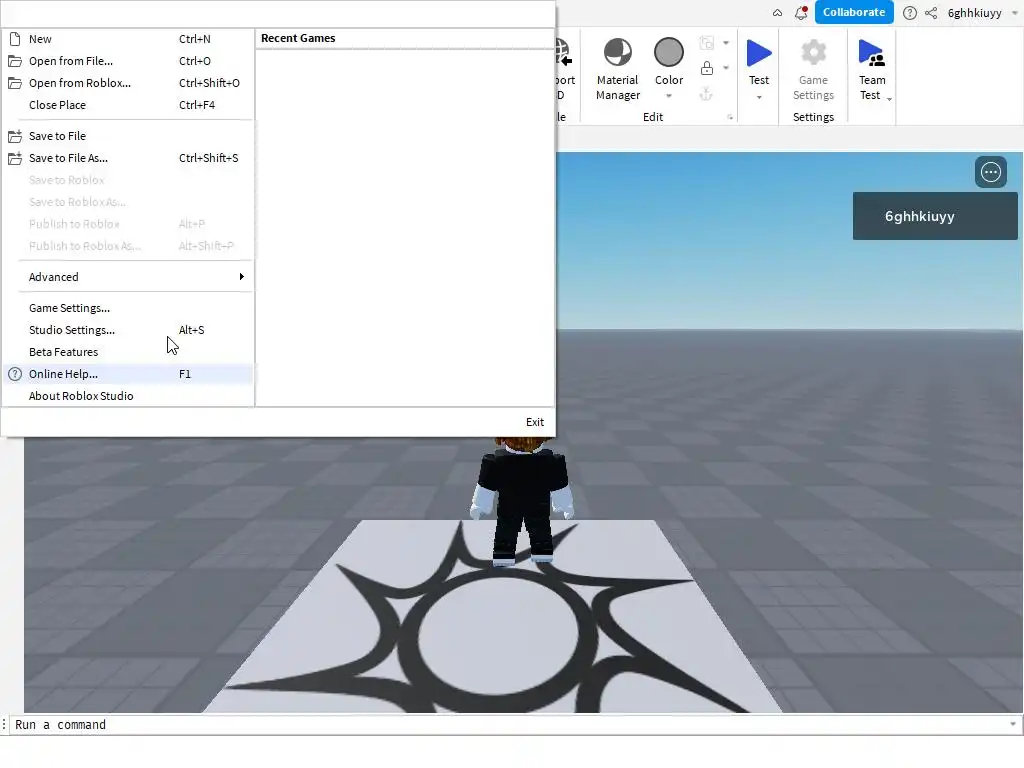Click the command bar drag handle

[5, 725]
